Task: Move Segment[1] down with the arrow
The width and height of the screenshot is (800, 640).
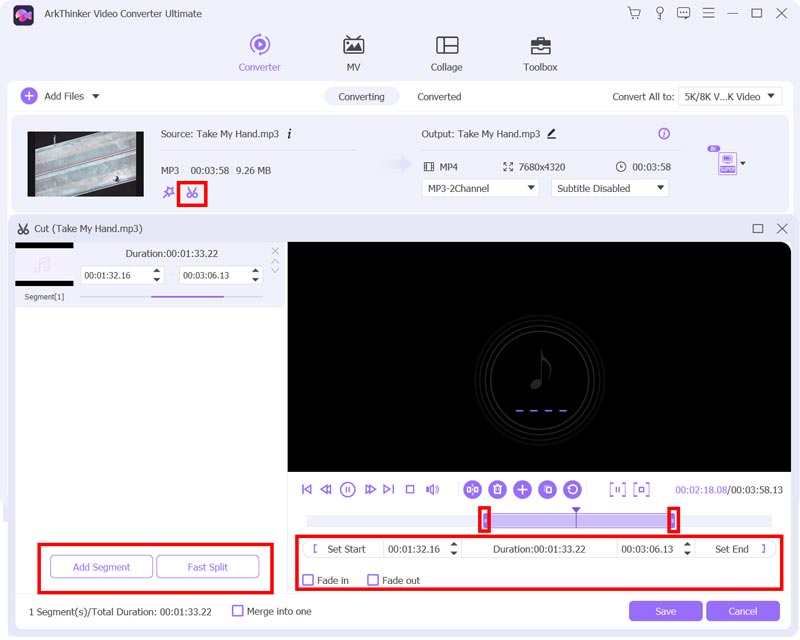Action: (275, 270)
